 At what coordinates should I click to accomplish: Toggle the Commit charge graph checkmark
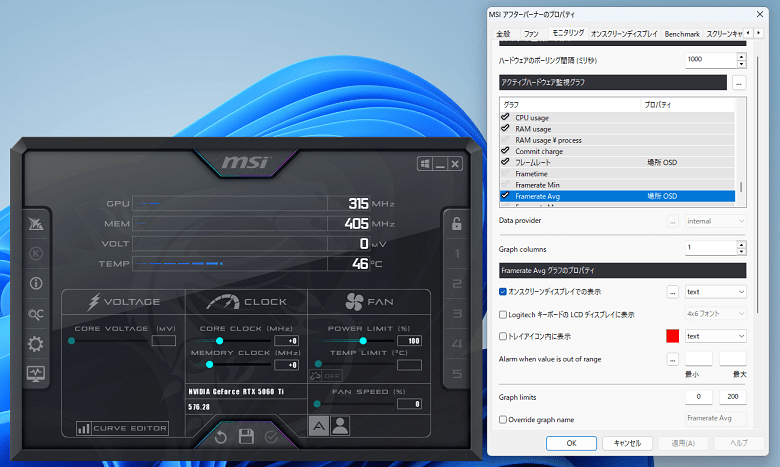[505, 151]
